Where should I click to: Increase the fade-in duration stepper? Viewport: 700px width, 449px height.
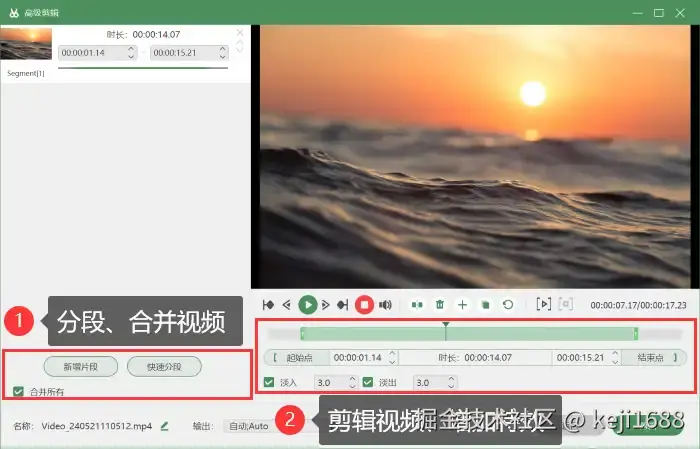352,378
